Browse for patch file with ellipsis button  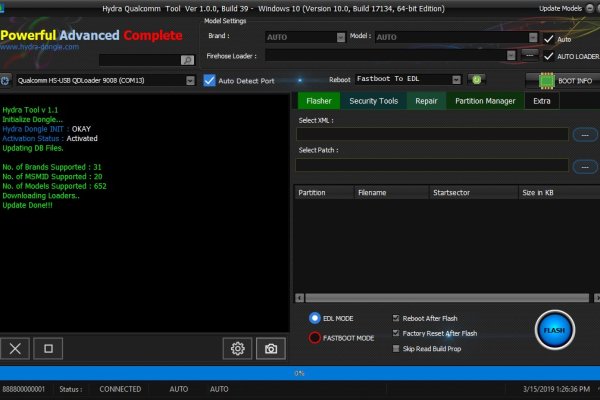point(585,165)
